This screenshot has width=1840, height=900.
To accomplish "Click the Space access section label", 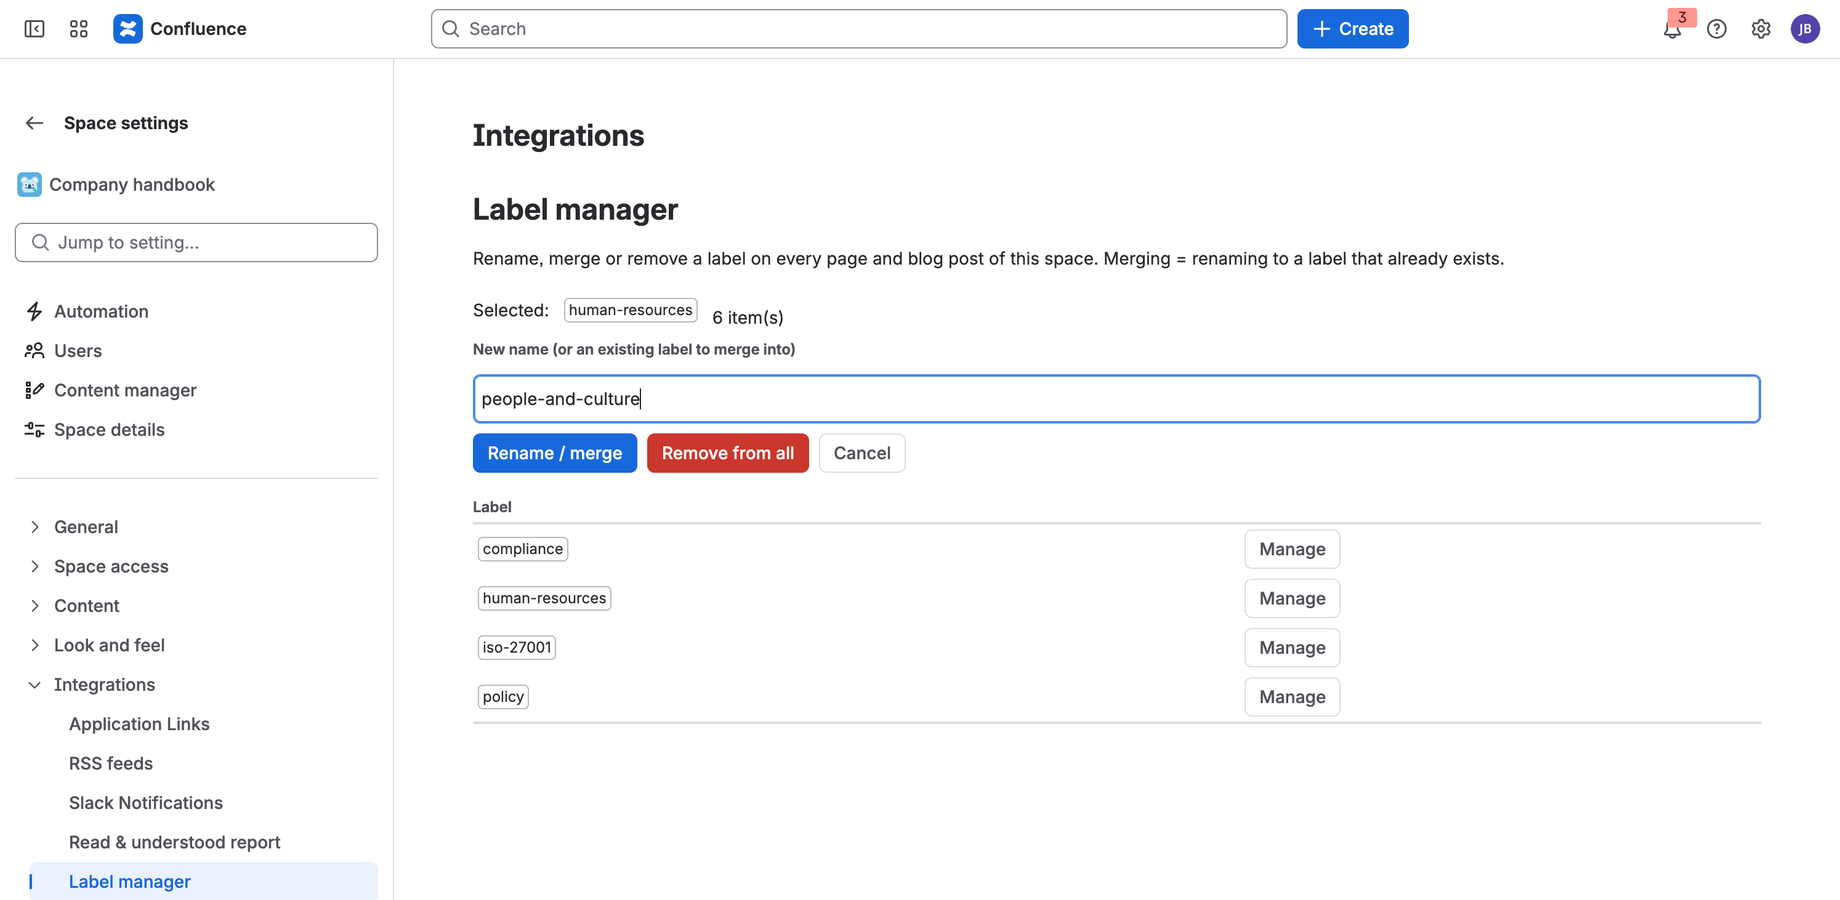I will 111,566.
